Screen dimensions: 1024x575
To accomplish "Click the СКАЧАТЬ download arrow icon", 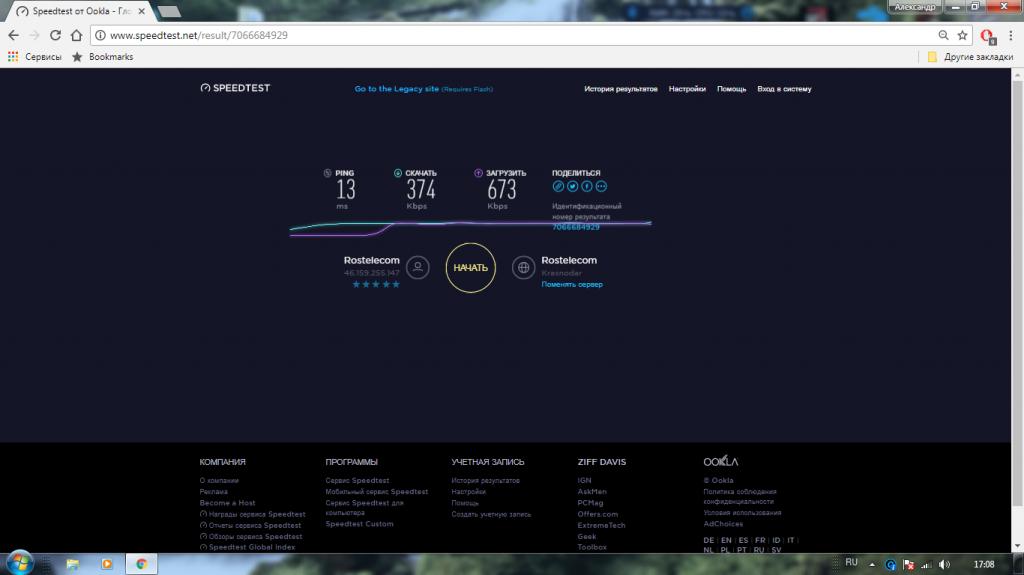I will [x=398, y=173].
